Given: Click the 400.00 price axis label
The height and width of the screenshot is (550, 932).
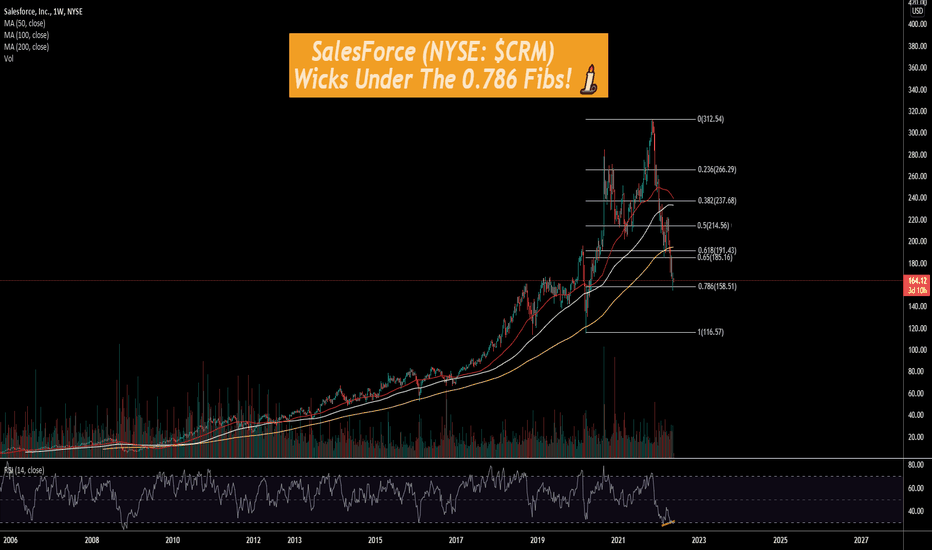Looking at the screenshot, I should [917, 24].
